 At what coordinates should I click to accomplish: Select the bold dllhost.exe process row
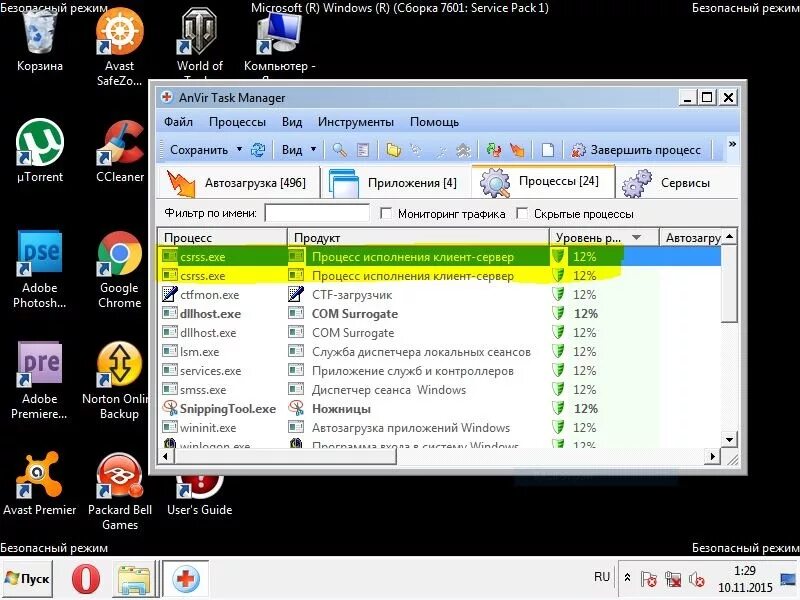[x=439, y=314]
